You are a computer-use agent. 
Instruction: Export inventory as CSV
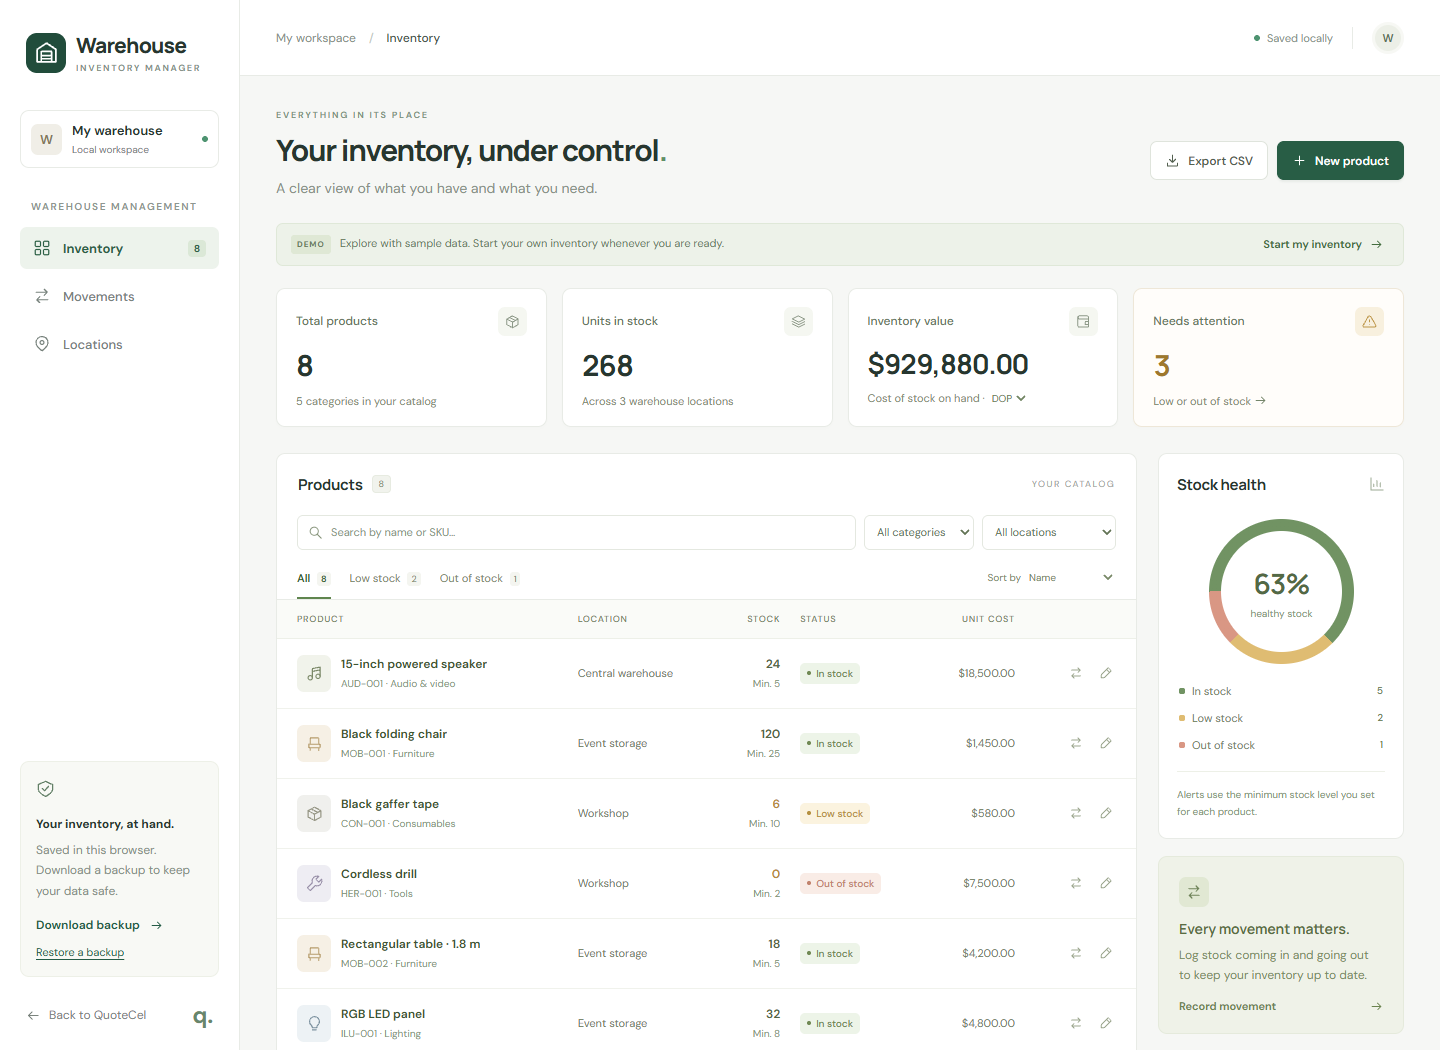point(1209,160)
